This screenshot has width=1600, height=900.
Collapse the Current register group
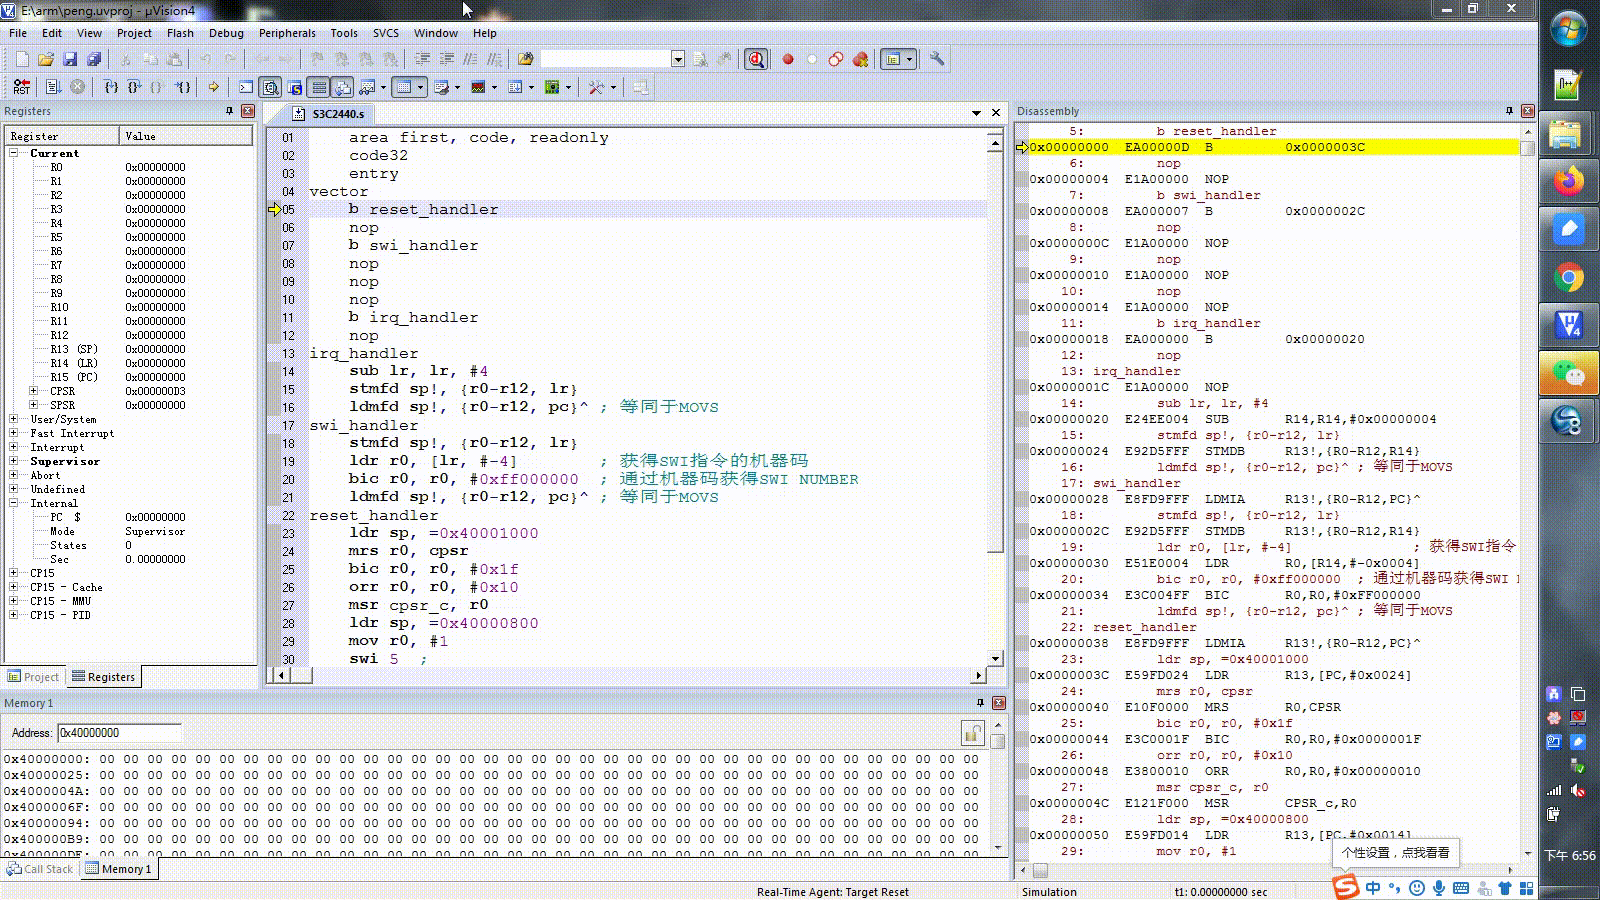point(13,153)
